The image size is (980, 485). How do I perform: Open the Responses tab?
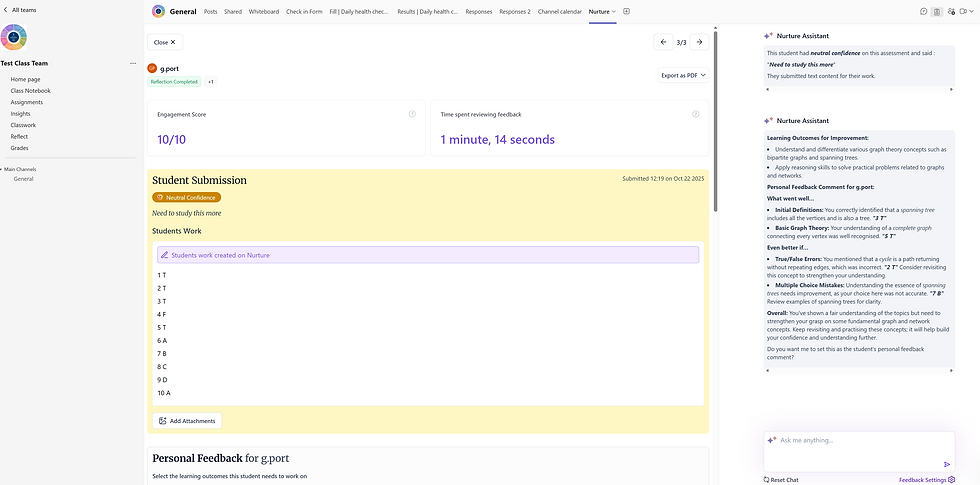point(479,11)
